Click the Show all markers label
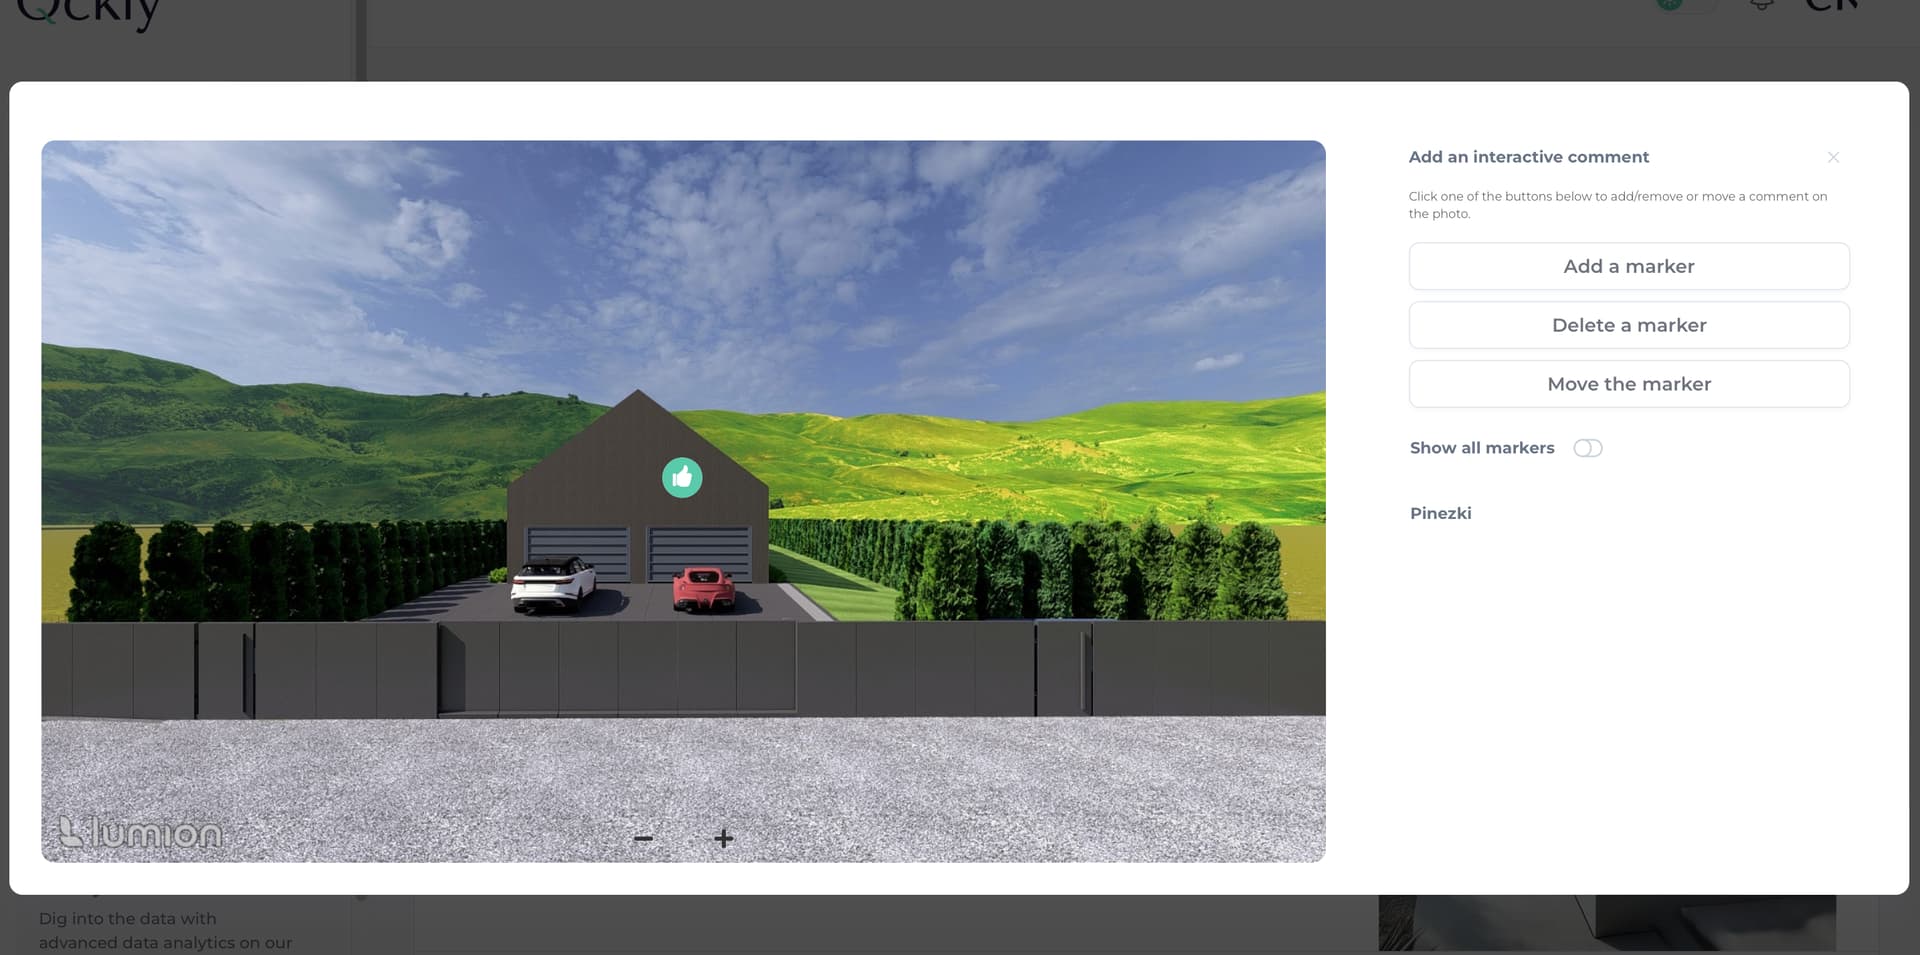This screenshot has width=1920, height=955. click(1481, 448)
